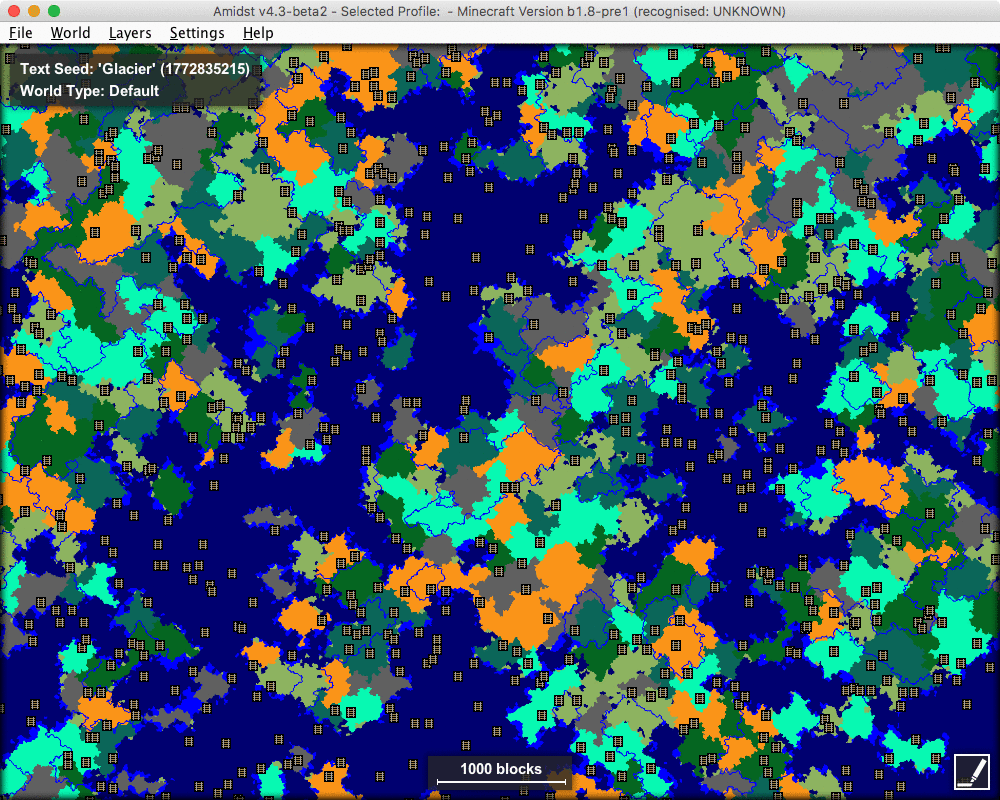Screen dimensions: 1000x800
Task: Open the Help menu
Action: (x=258, y=33)
